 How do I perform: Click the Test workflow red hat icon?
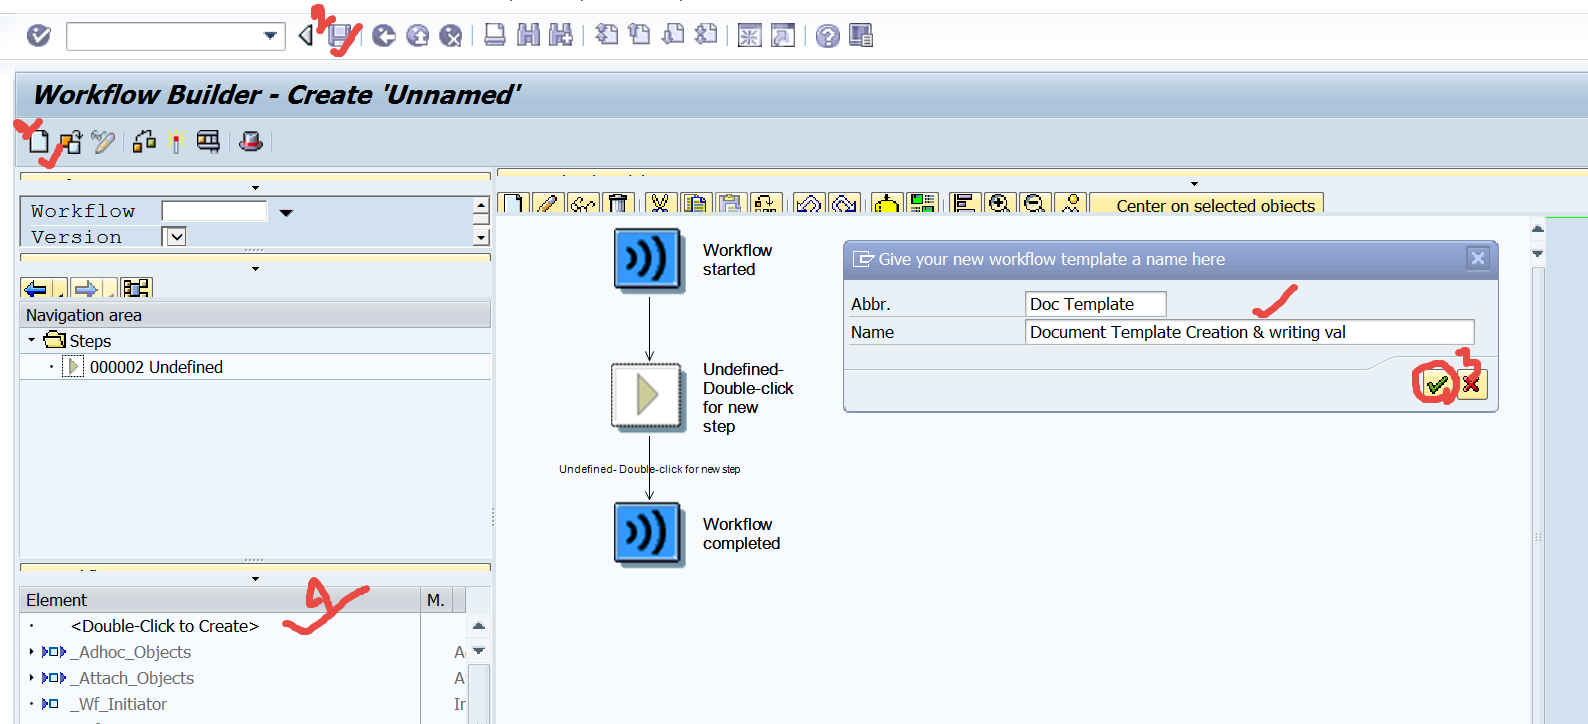coord(251,142)
